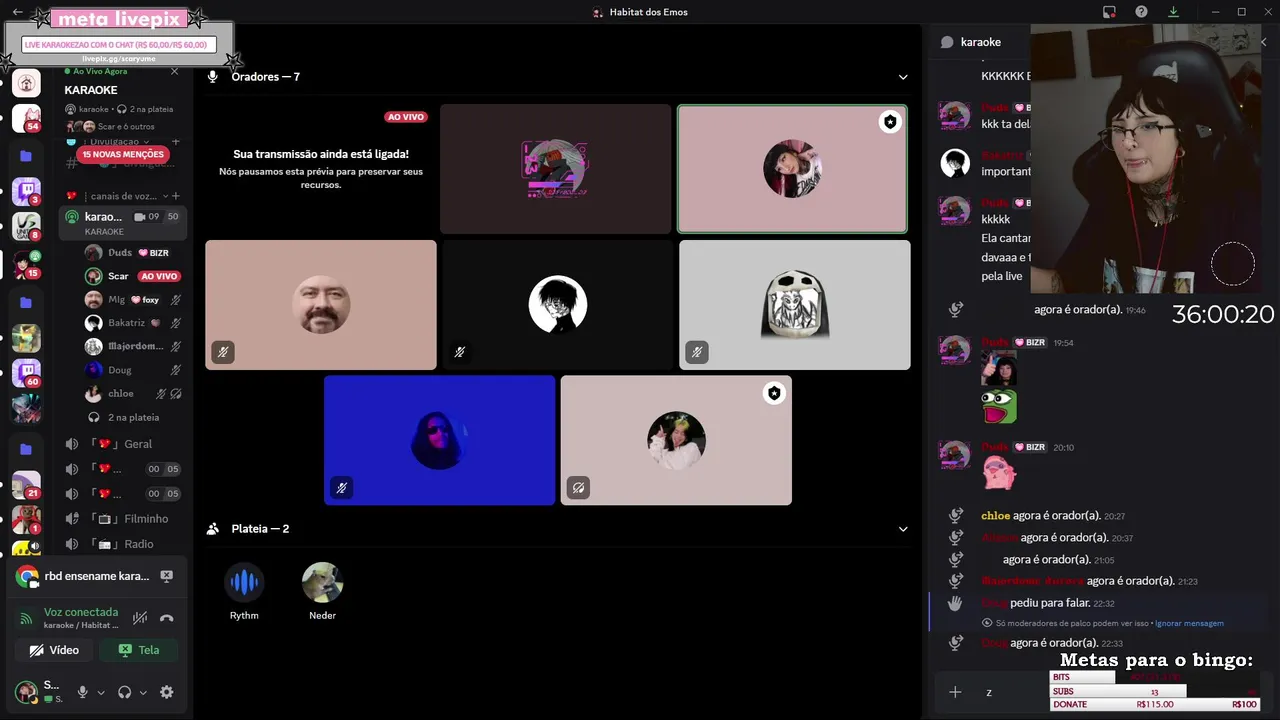This screenshot has height=720, width=1280.
Task: Select Bakatriz in the member list
Action: [133, 323]
